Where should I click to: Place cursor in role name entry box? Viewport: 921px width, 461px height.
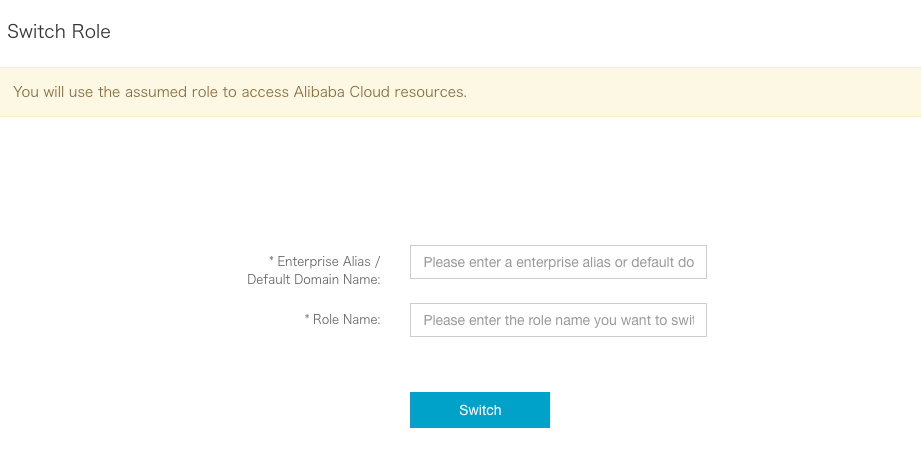(x=558, y=320)
